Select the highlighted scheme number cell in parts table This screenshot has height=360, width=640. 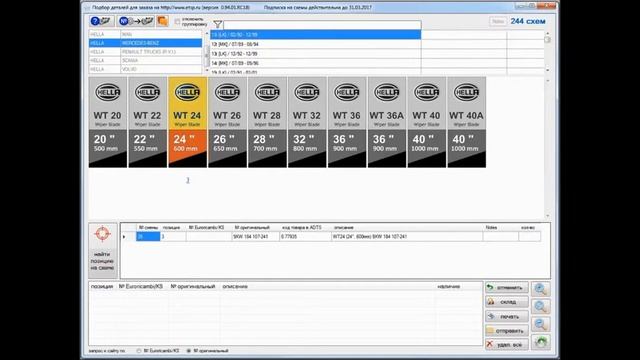[x=148, y=236]
